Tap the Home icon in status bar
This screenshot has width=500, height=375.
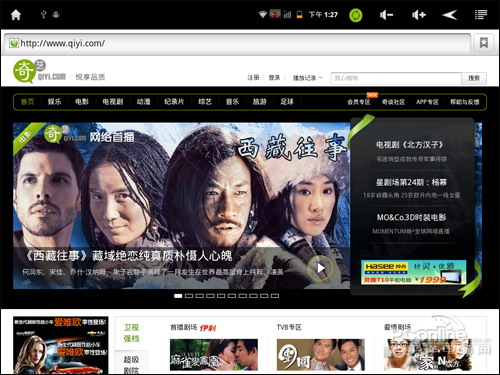coord(16,15)
